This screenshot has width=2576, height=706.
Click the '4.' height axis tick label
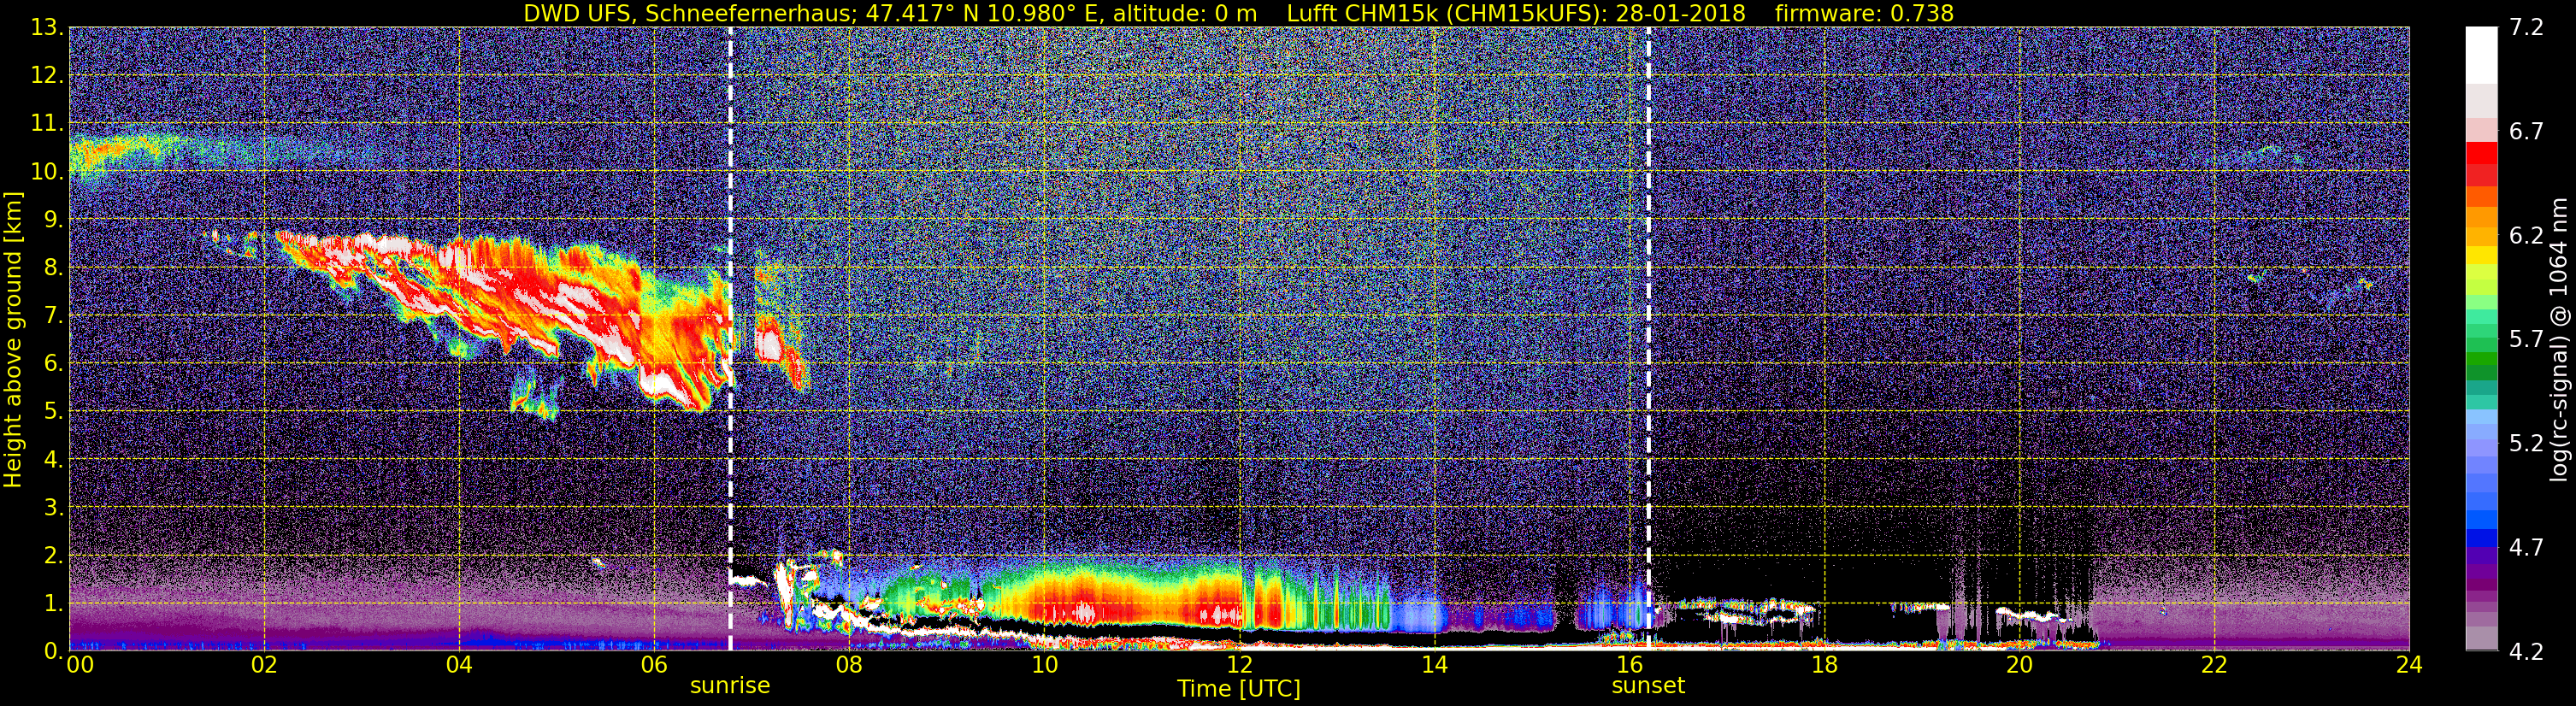pos(52,460)
